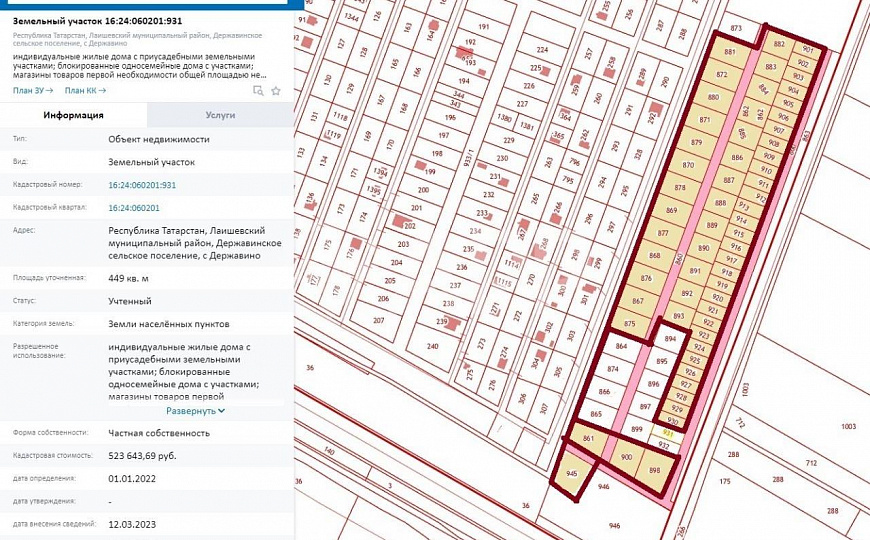
Task: Select parcel 240 on the map
Action: pos(432,347)
